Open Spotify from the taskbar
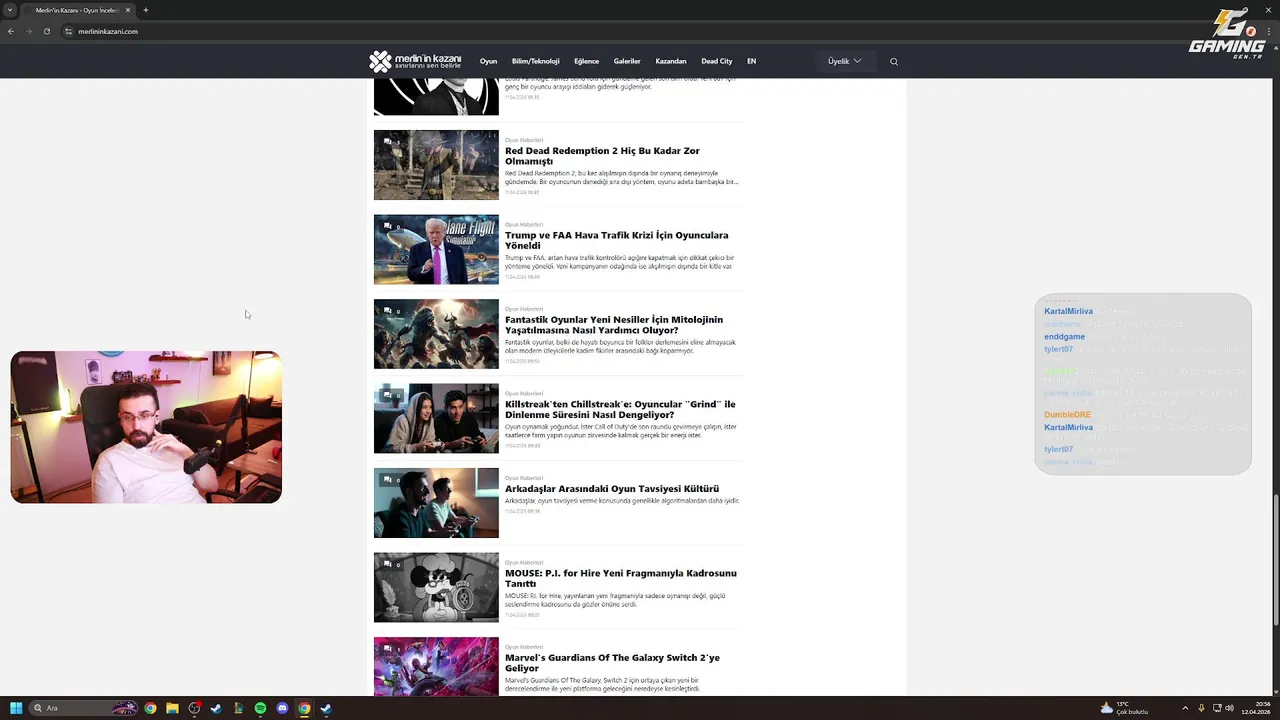Screen dimensions: 1280x720 click(x=260, y=708)
